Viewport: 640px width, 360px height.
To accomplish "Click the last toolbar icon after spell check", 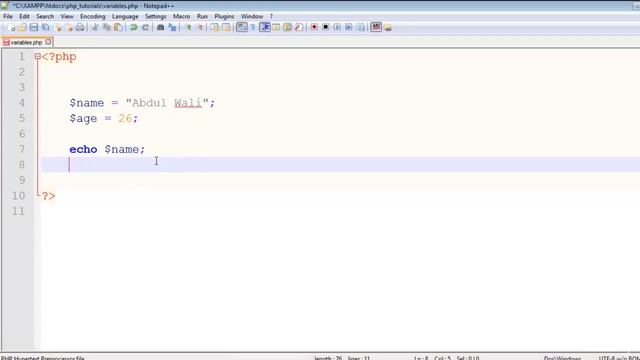I will tap(388, 27).
